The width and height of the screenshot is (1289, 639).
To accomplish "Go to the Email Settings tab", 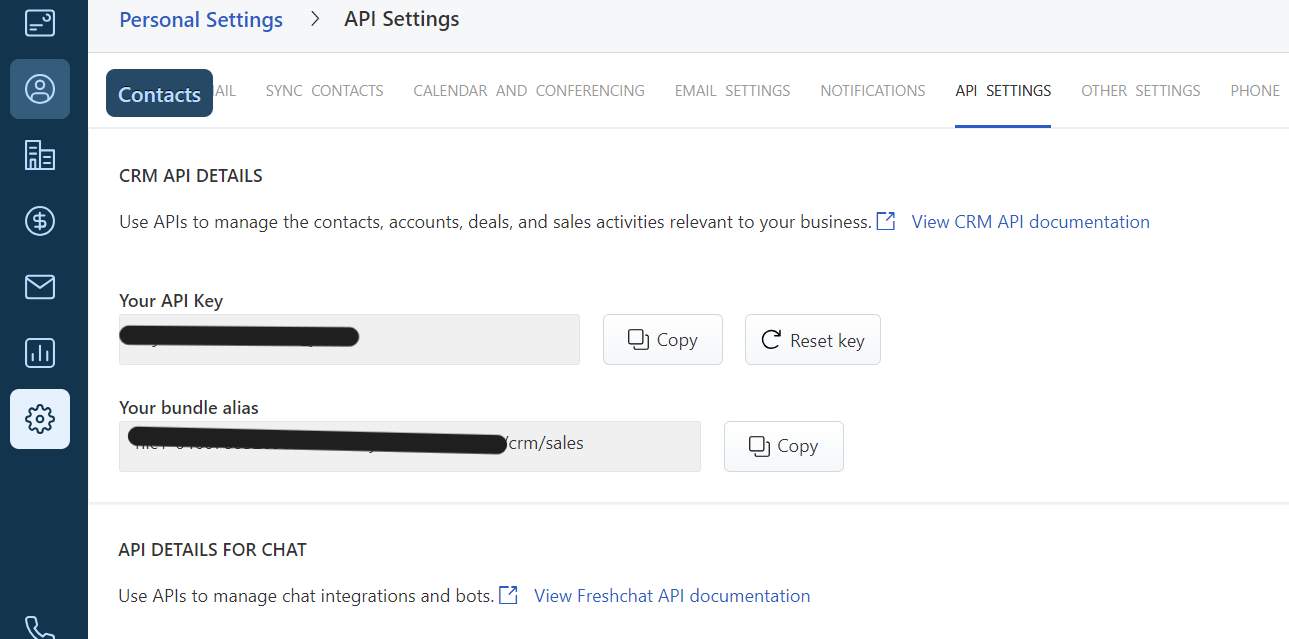I will [732, 91].
